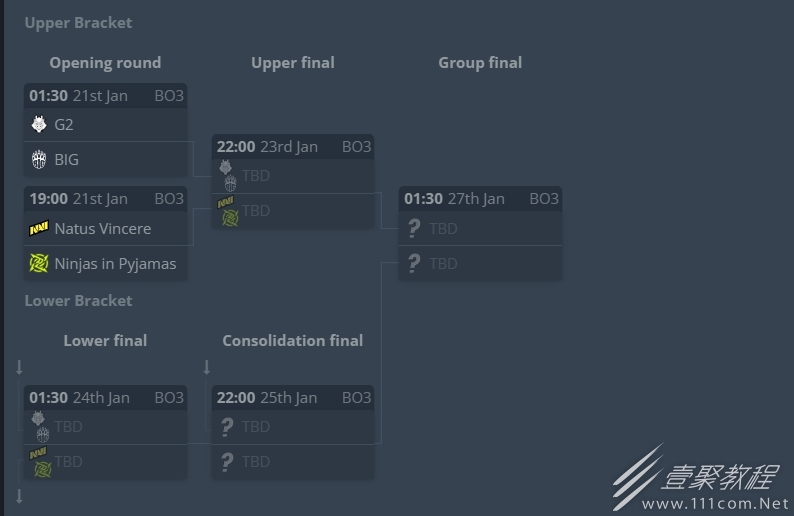Click the down arrow below the Lower final match
This screenshot has width=794, height=516.
point(19,496)
